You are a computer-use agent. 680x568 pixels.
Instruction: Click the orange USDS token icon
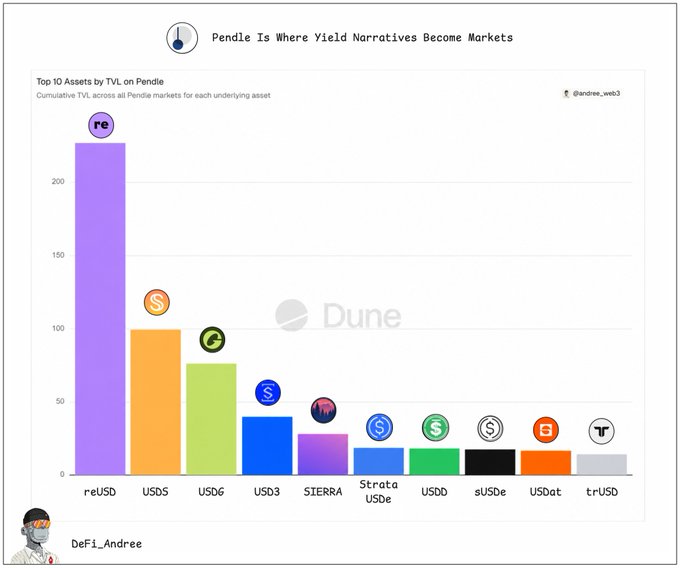coord(157,302)
